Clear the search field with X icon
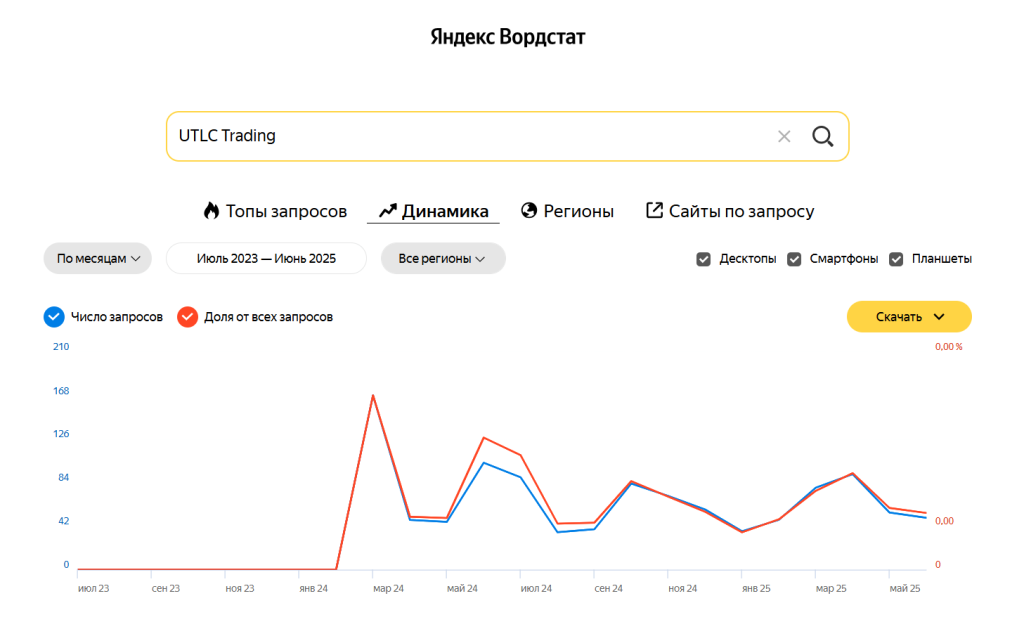This screenshot has width=1024, height=622. [784, 136]
